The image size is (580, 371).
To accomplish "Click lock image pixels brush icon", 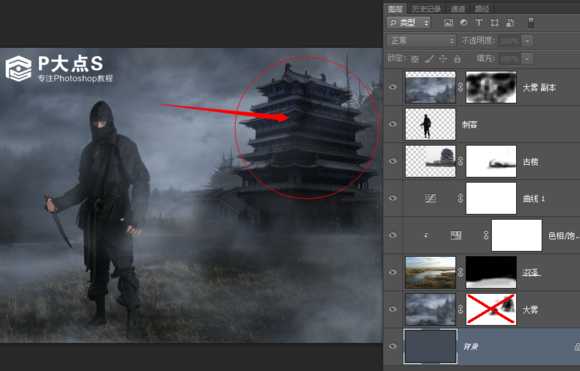I will (429, 59).
